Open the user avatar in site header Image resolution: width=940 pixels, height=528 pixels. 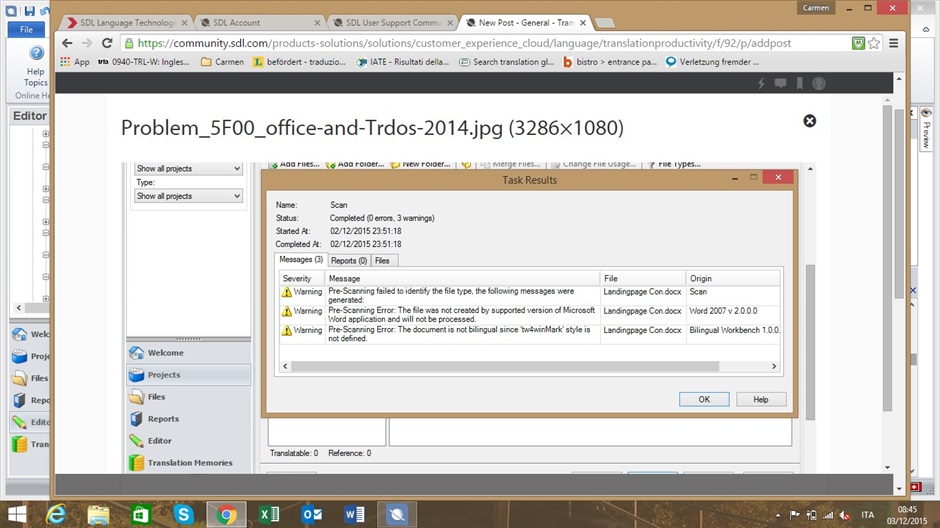(819, 83)
